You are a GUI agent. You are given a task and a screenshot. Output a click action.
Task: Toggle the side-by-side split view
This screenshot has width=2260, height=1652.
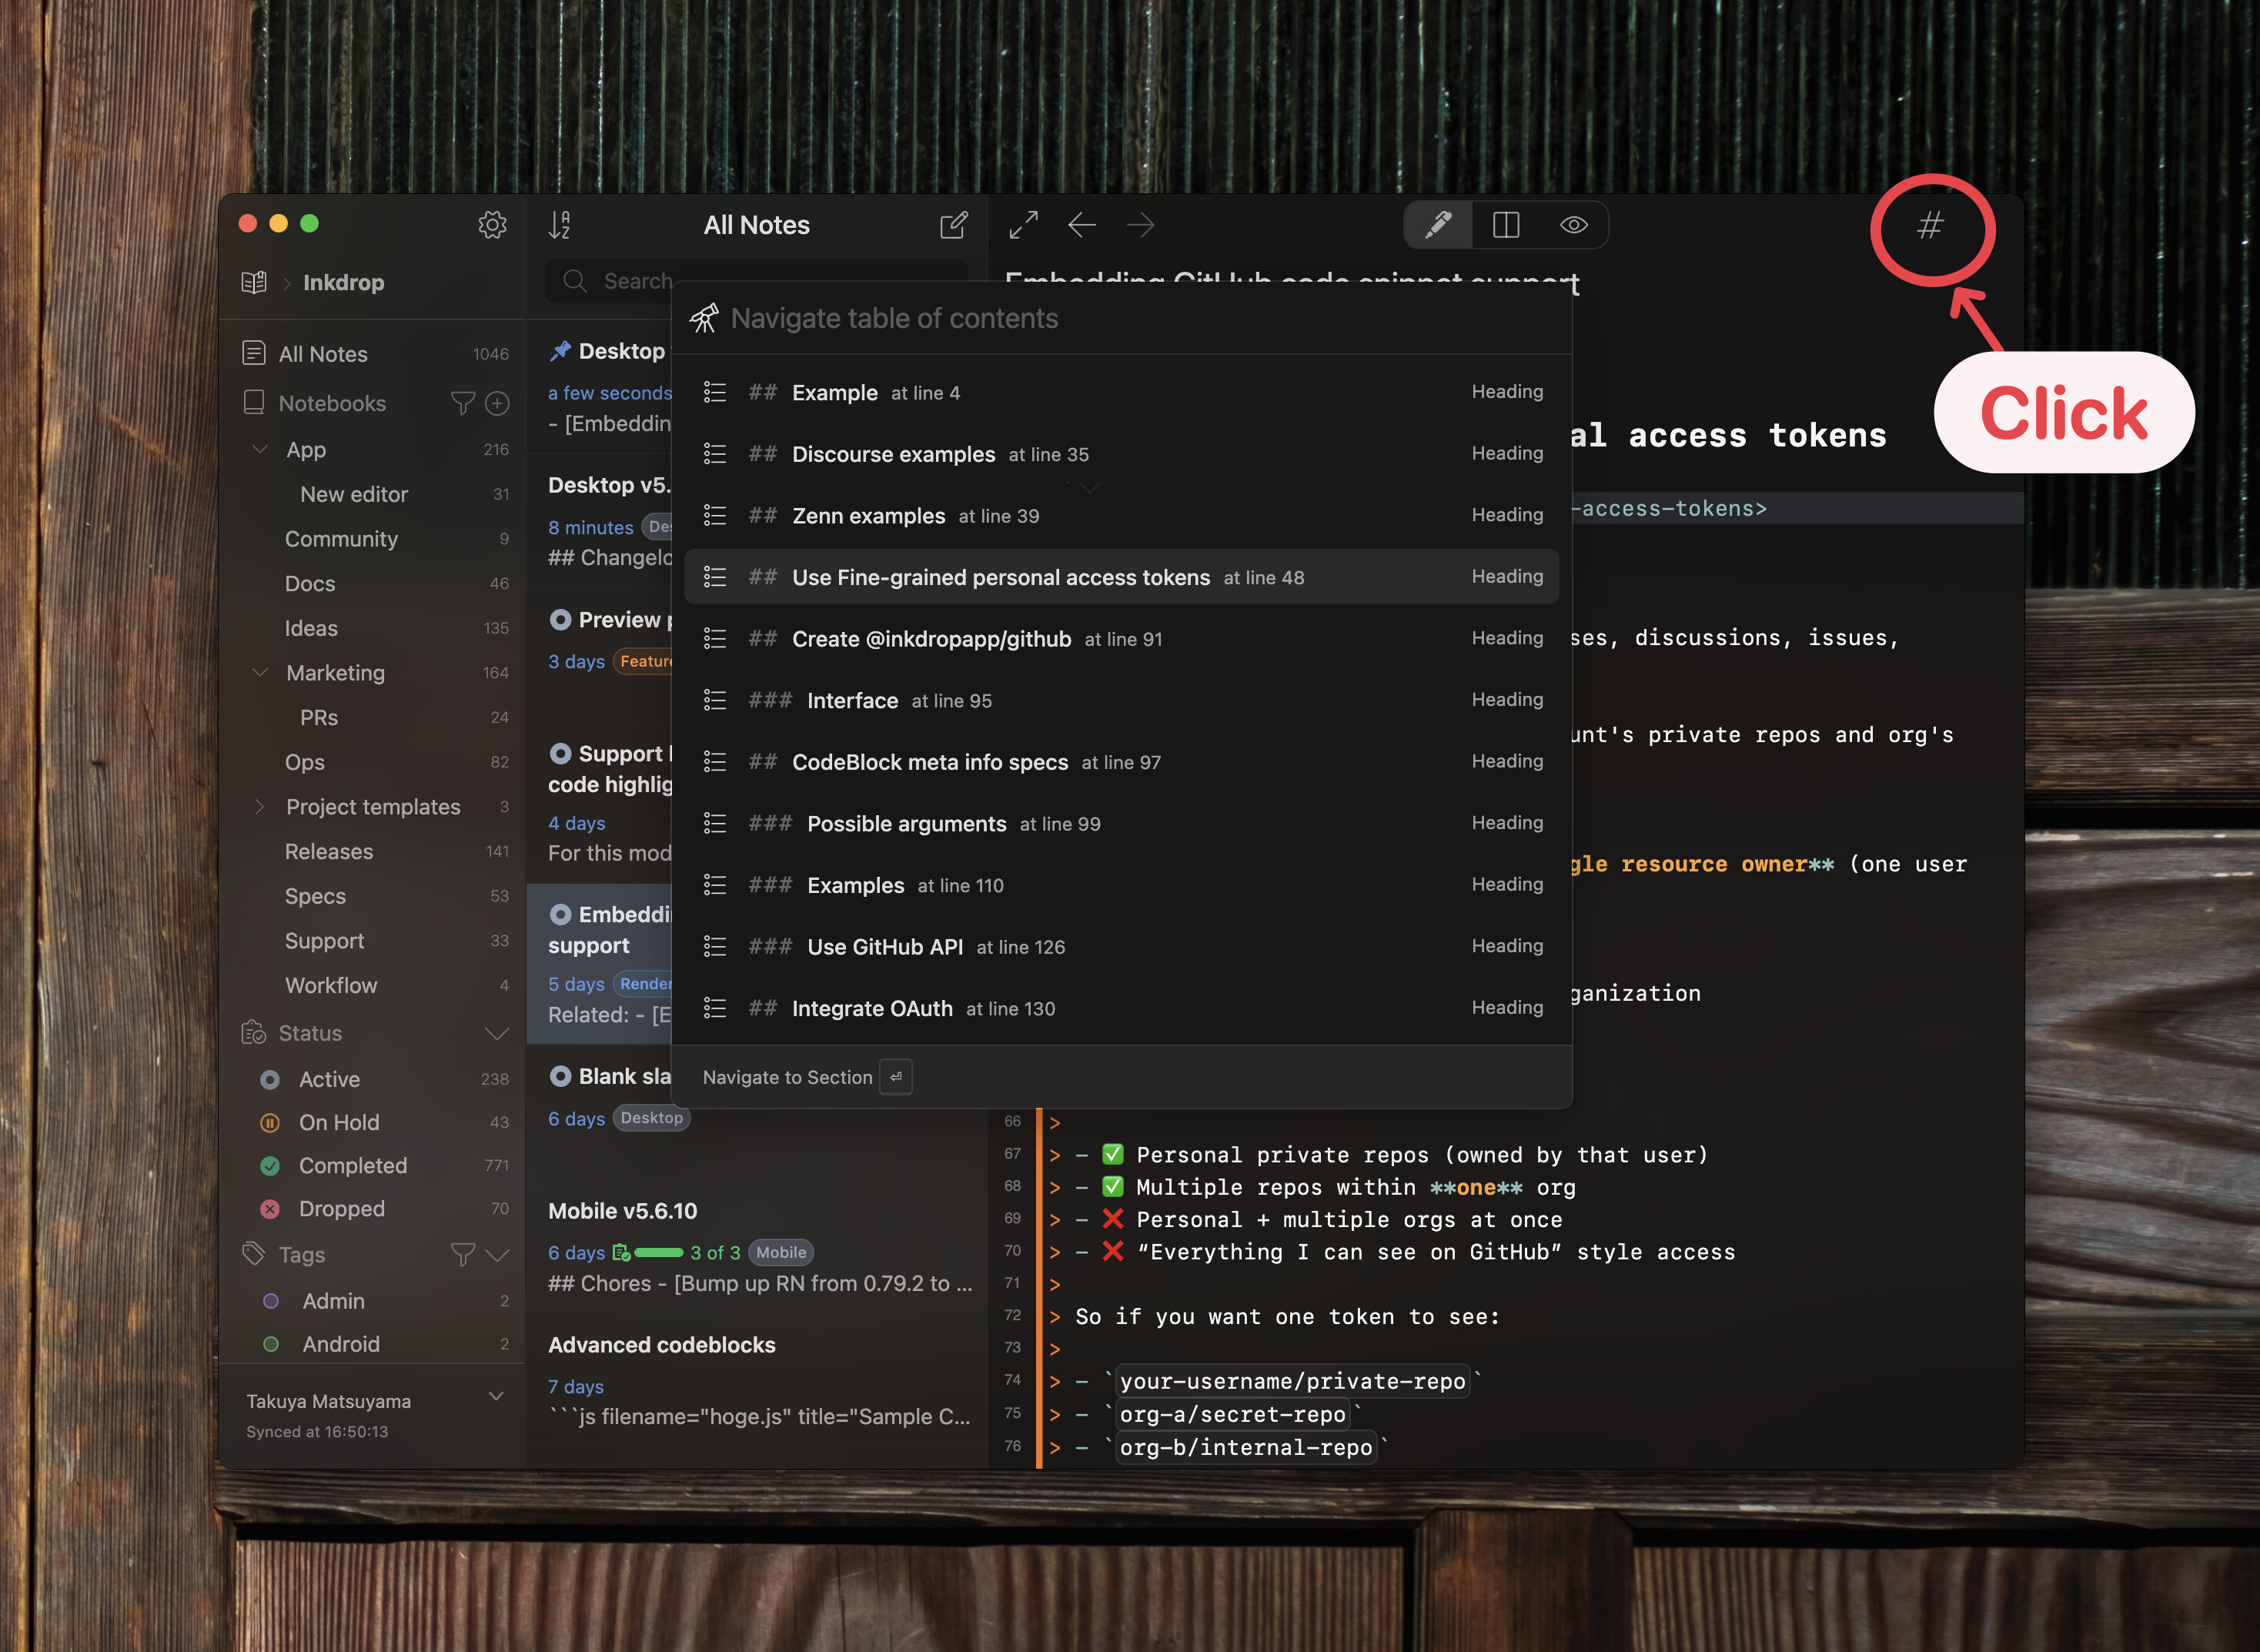click(1506, 225)
